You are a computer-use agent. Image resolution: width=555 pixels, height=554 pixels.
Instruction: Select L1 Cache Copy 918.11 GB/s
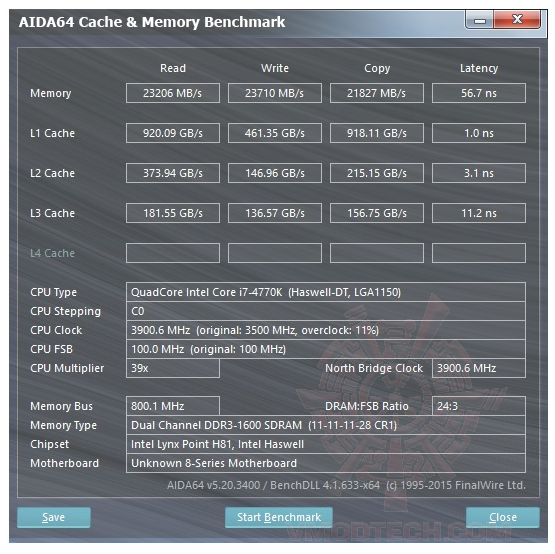tap(377, 133)
